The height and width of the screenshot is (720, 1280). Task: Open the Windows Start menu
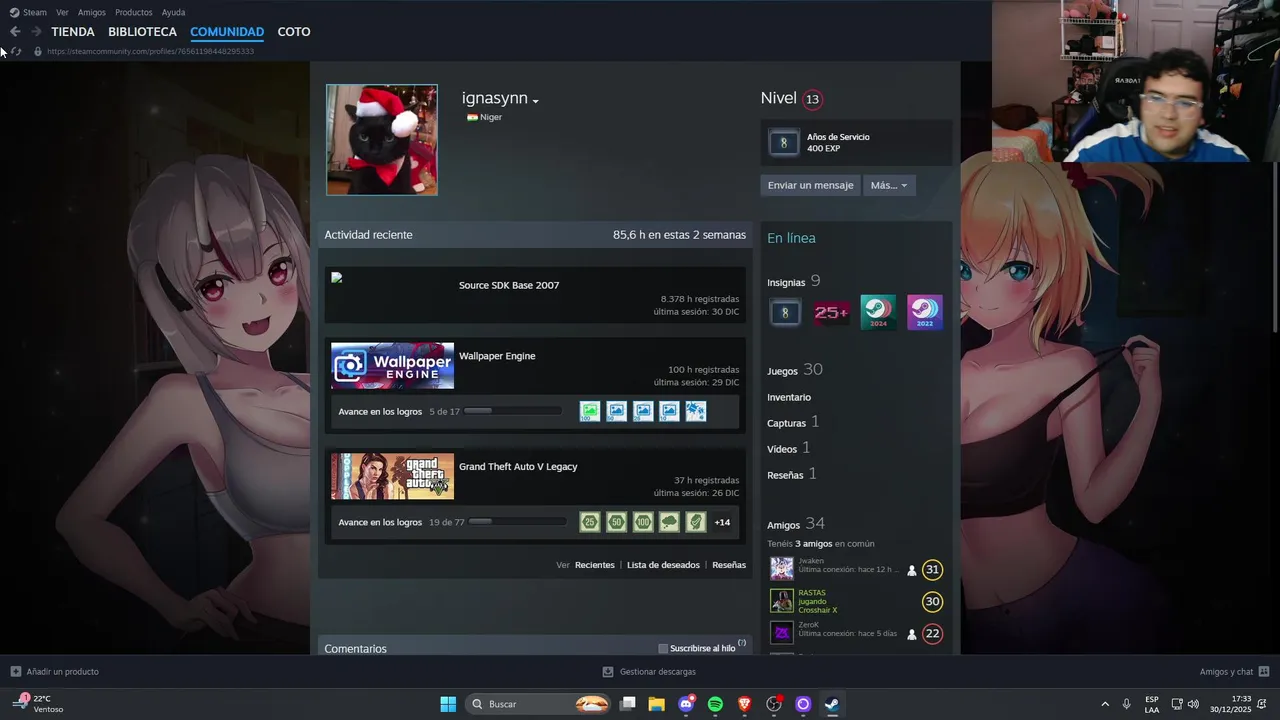(448, 704)
